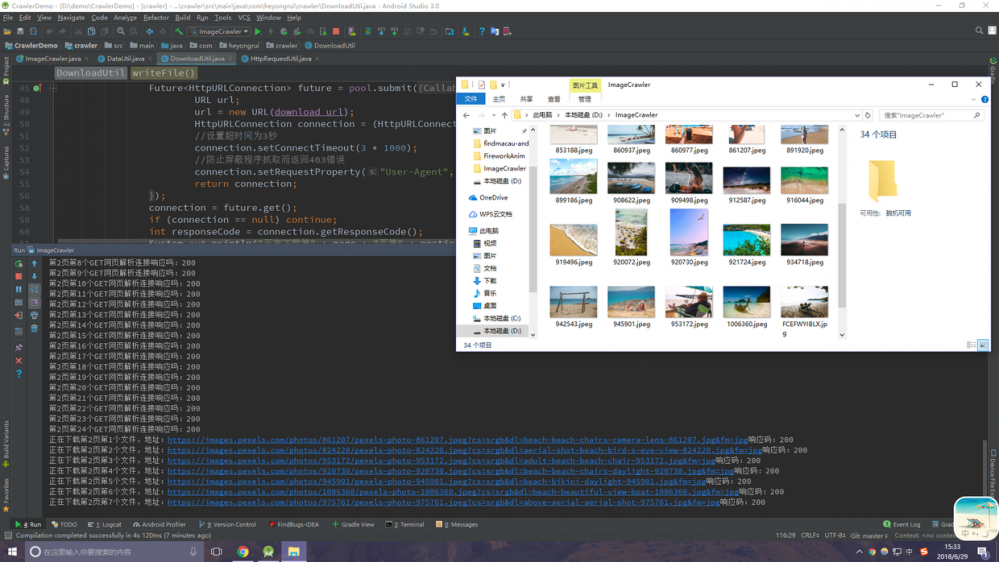Clear all console output with trash icon

tap(34, 328)
